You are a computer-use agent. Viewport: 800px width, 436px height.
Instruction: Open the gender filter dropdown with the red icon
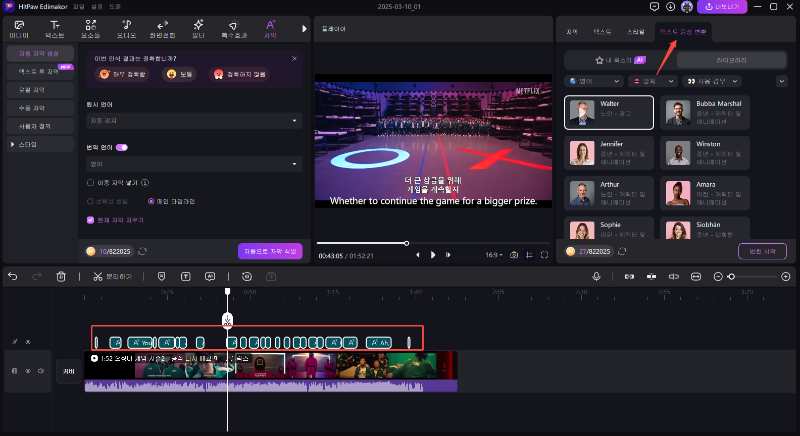tap(653, 82)
